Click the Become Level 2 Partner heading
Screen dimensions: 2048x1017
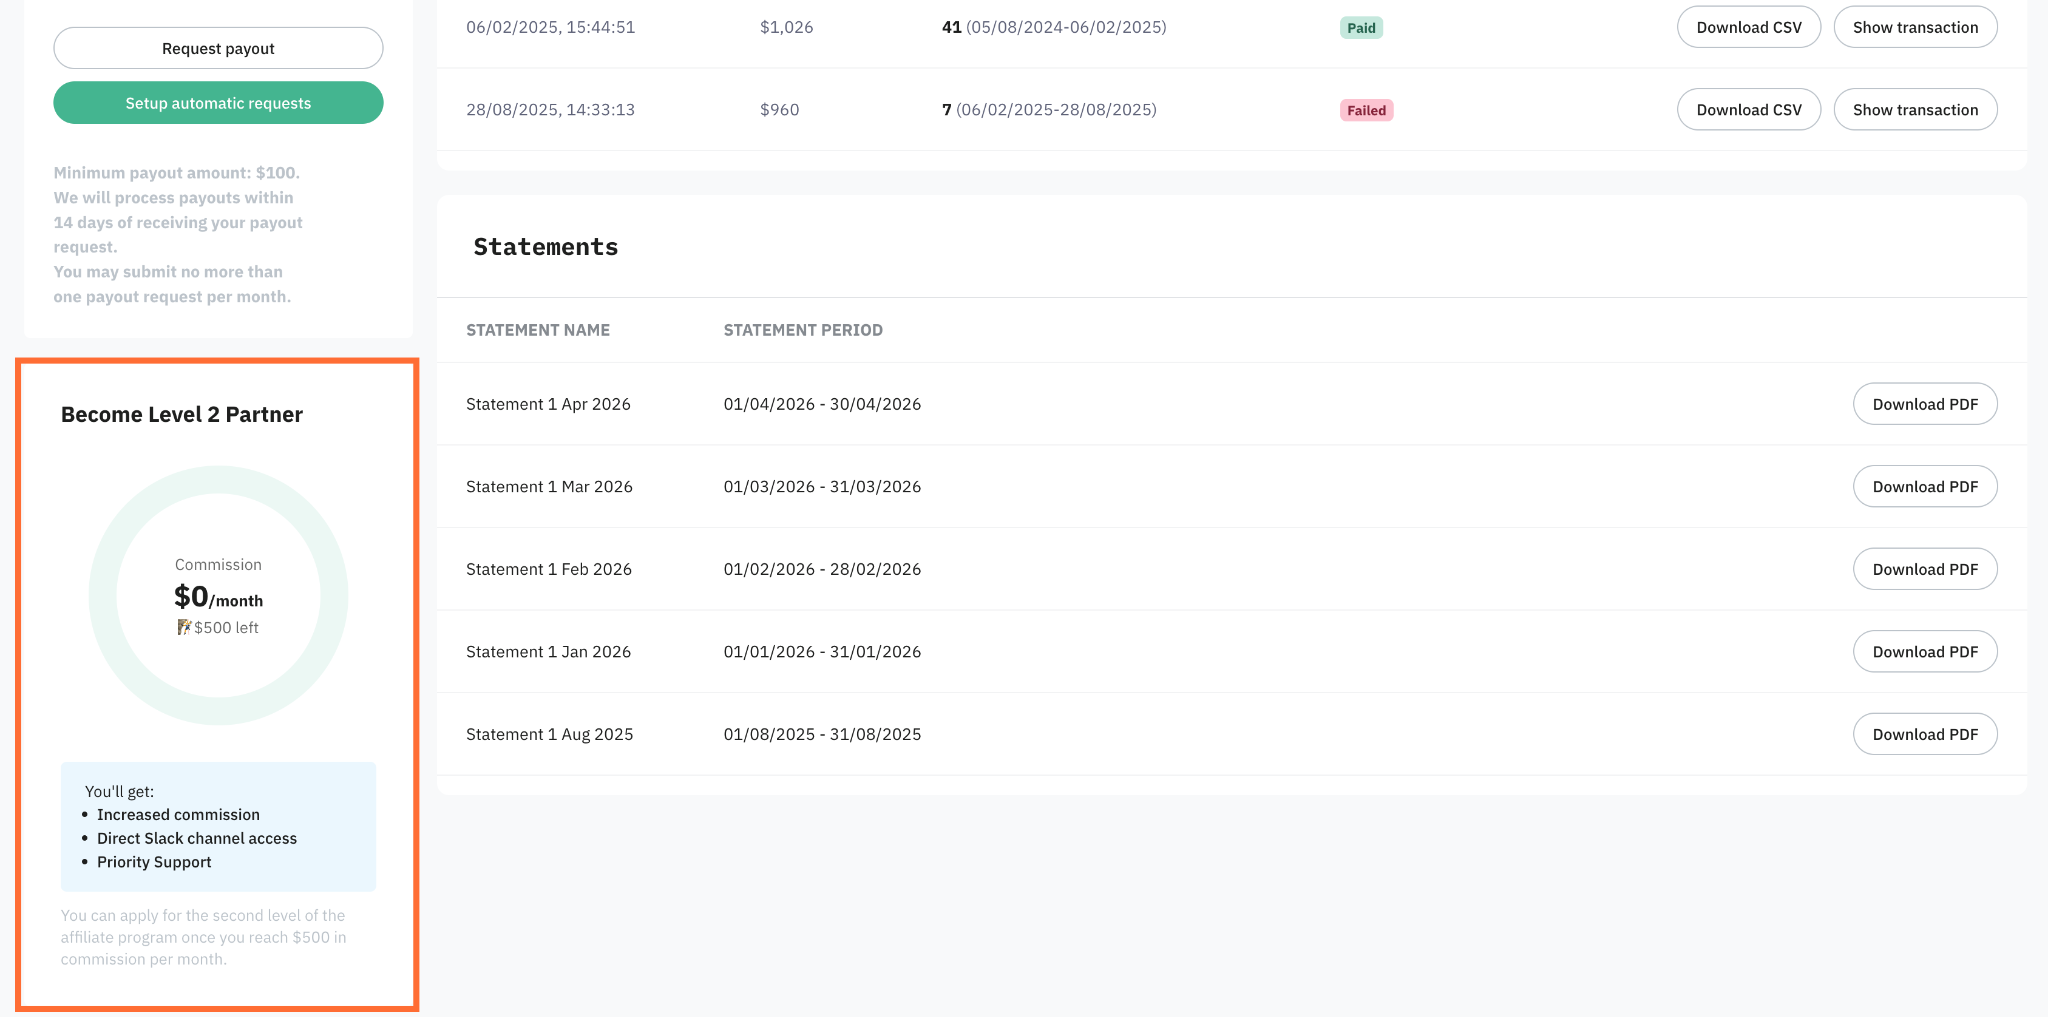182,414
